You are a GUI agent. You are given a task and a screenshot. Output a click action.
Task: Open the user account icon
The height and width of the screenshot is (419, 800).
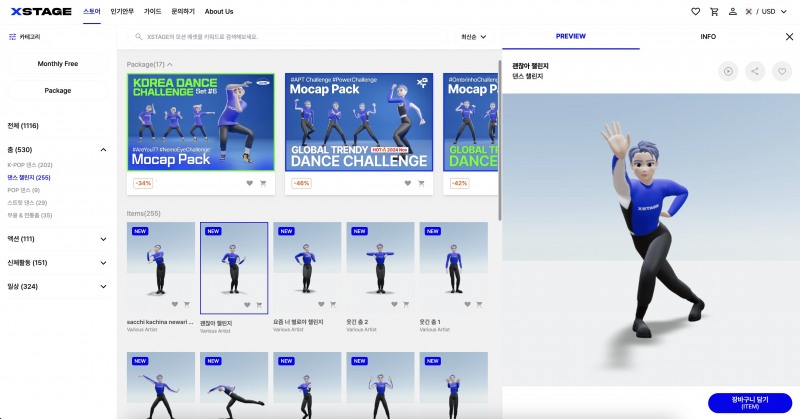[732, 11]
